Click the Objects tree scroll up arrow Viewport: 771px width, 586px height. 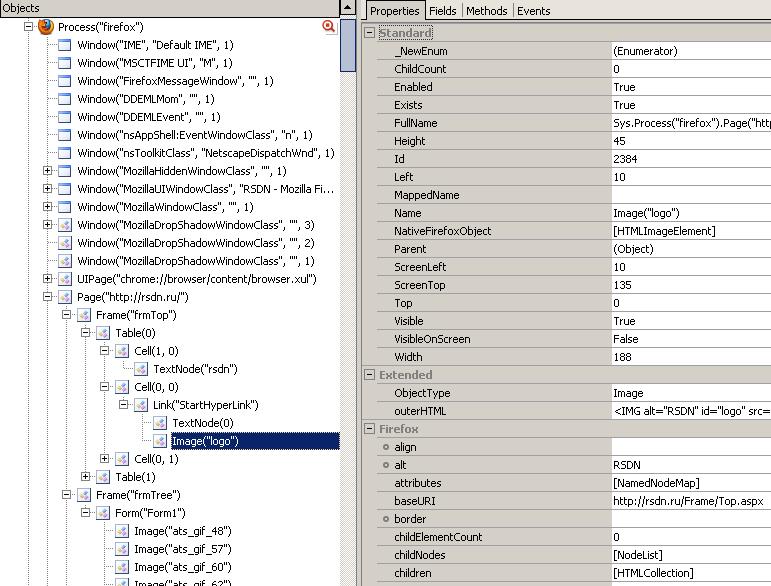[348, 8]
